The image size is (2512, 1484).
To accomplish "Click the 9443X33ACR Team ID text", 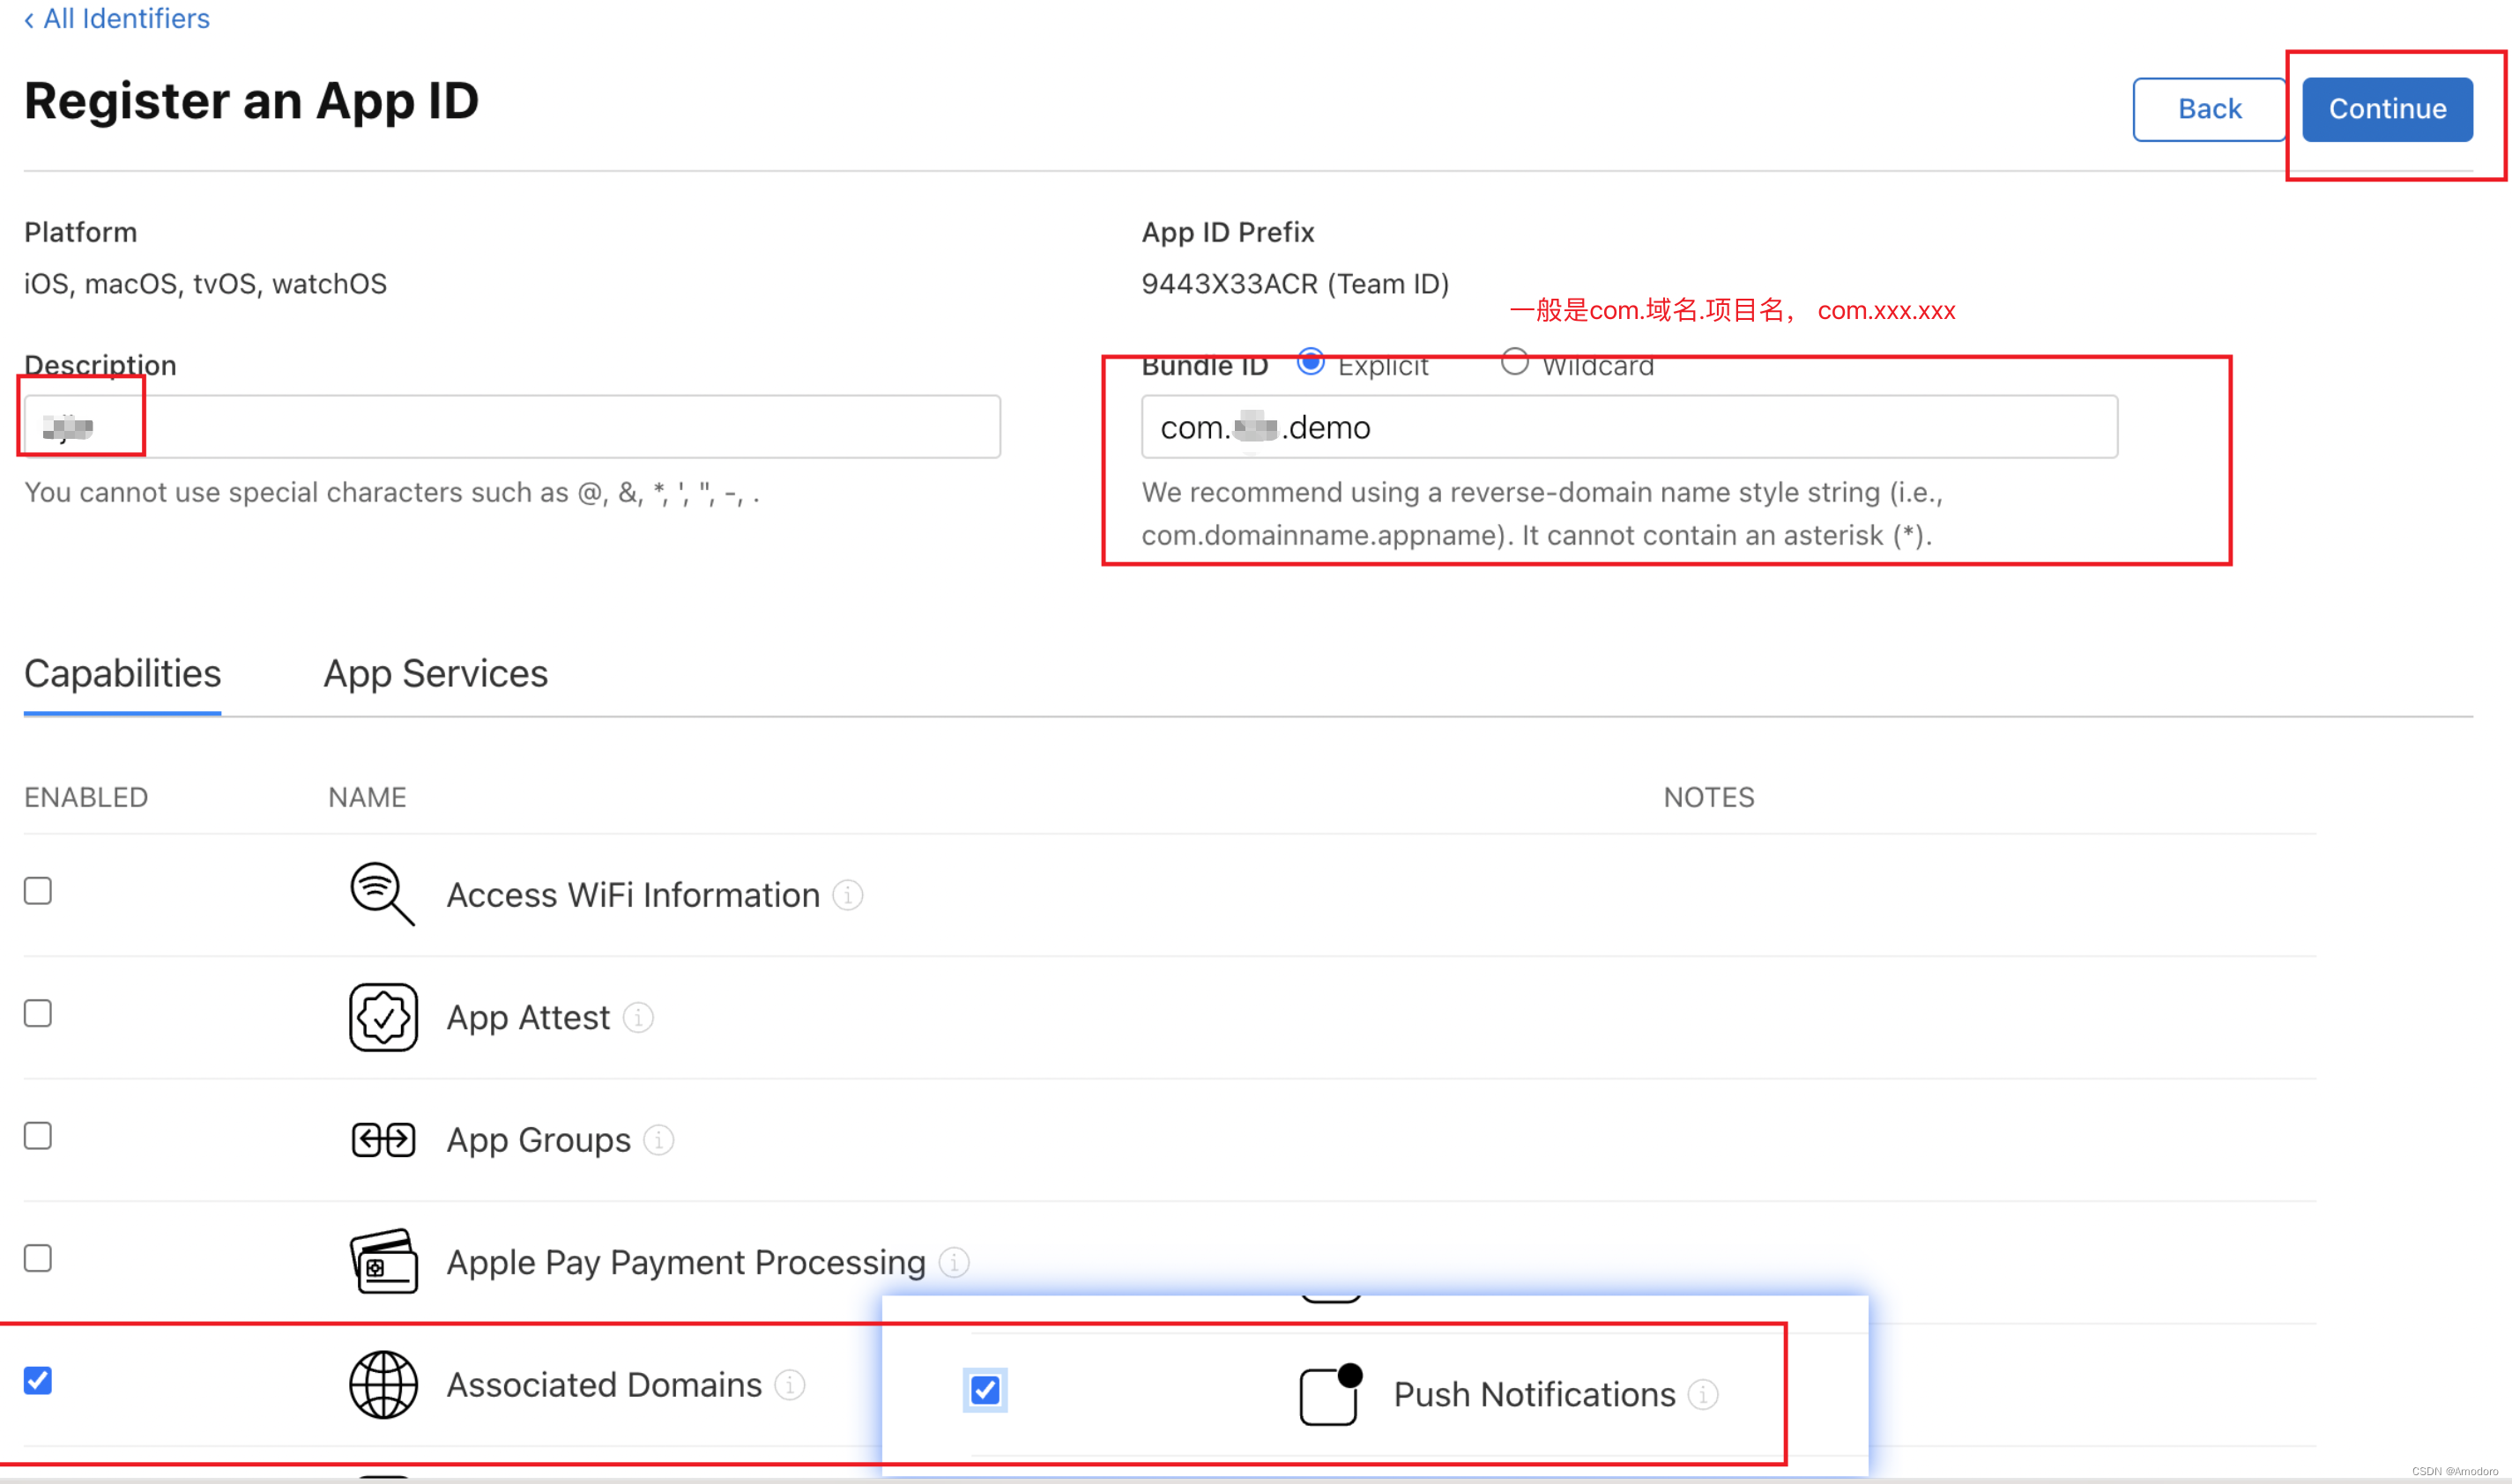I will pos(1294,284).
